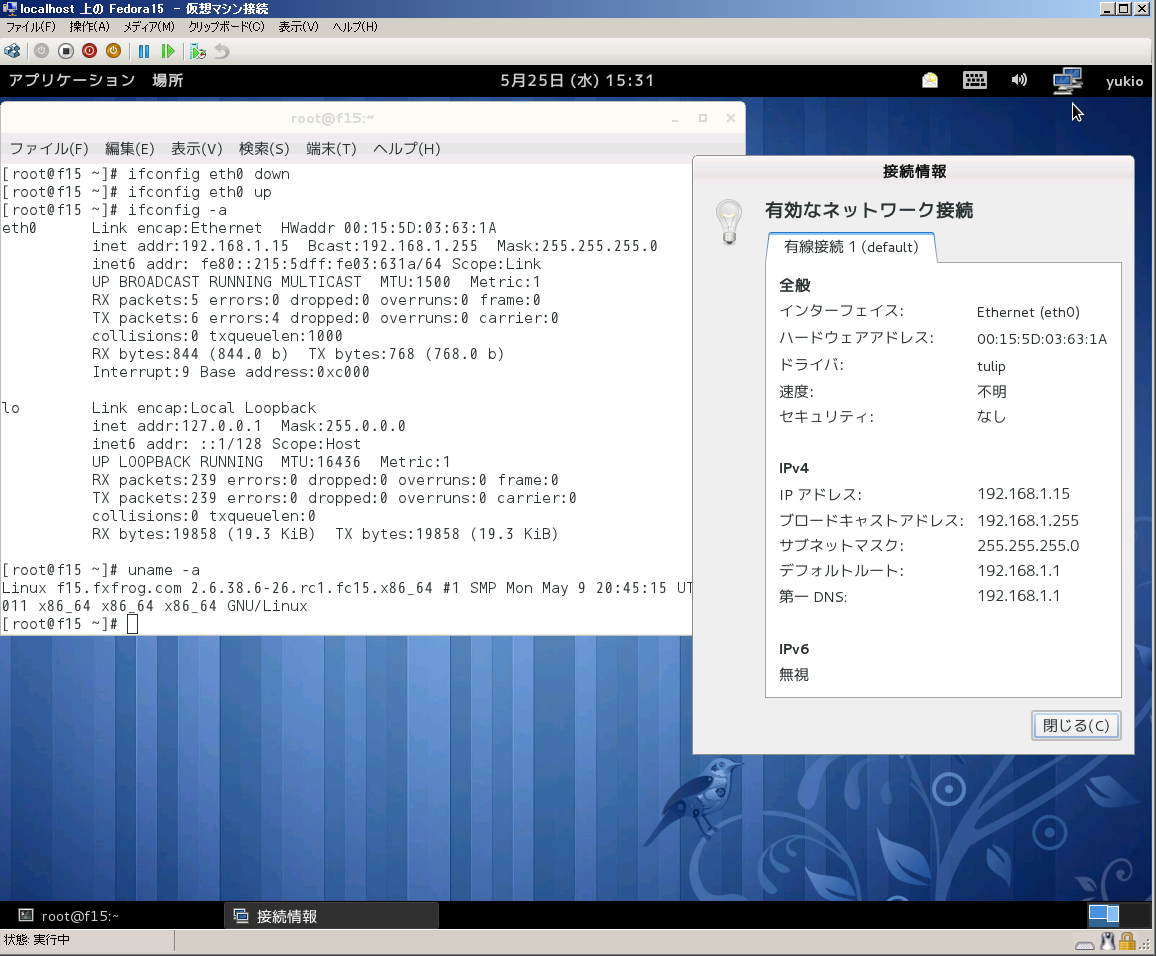Switch to root@f15:~ taskbar window
1156x956 pixels.
[x=80, y=915]
